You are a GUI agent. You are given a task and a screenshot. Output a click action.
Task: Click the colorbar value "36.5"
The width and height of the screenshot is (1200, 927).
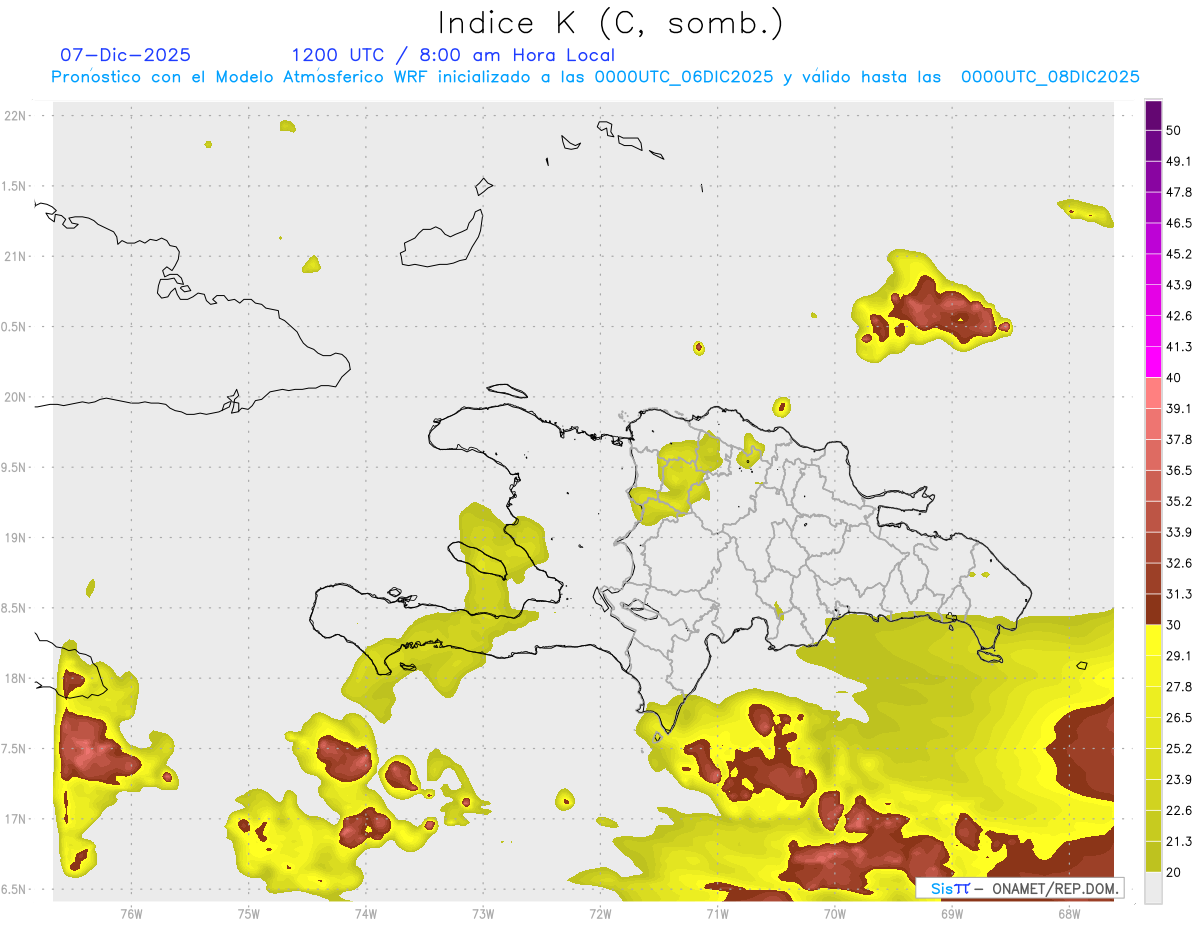(x=1179, y=470)
